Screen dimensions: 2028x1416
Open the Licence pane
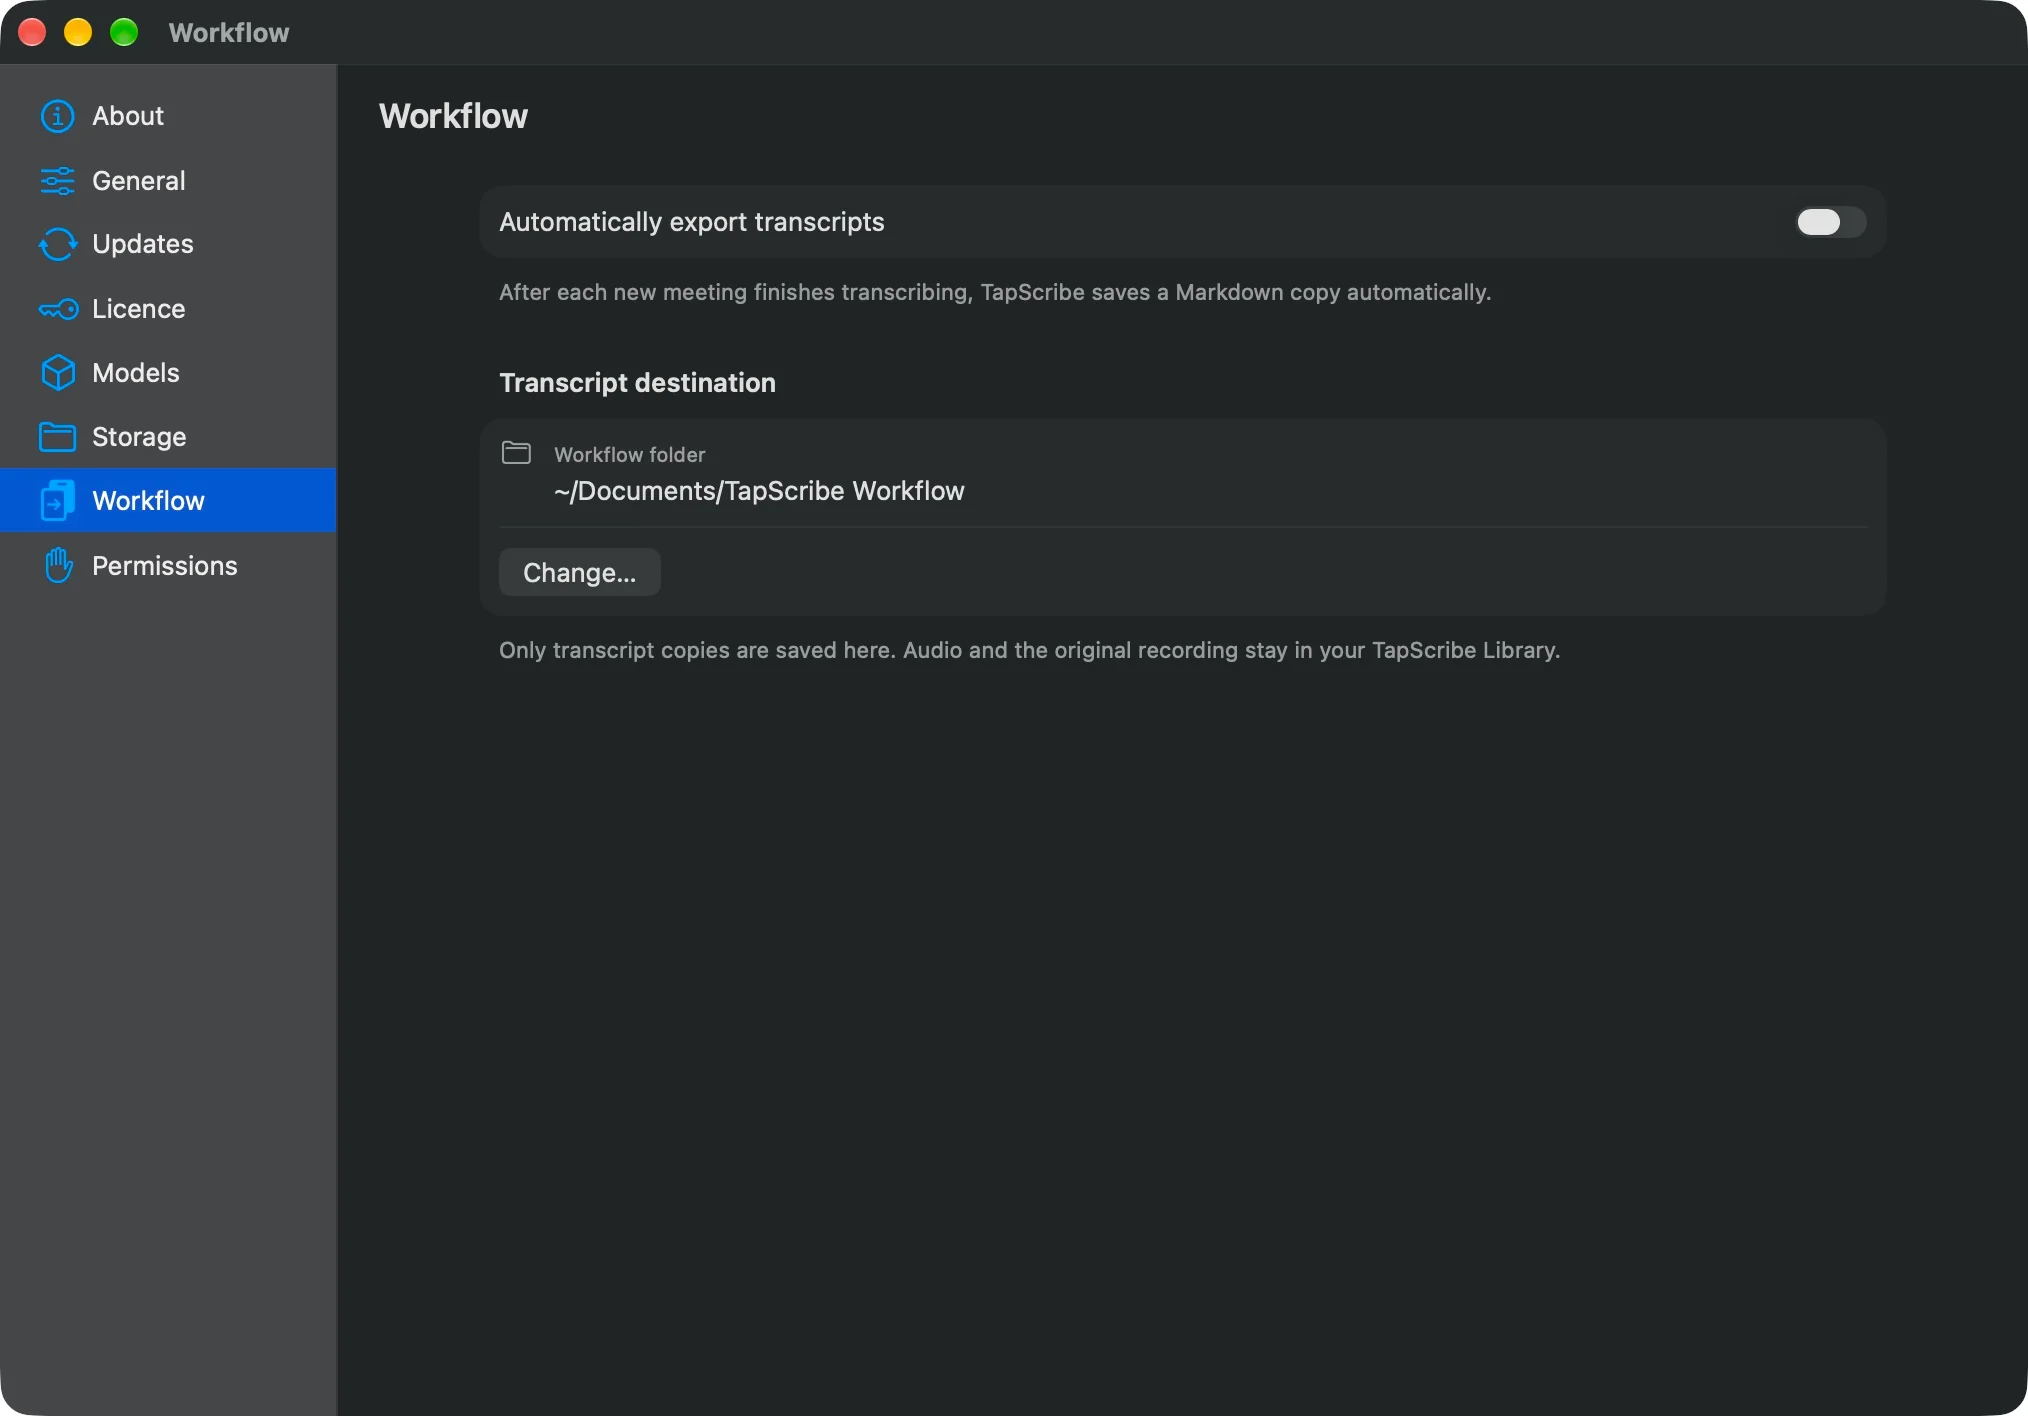click(168, 309)
